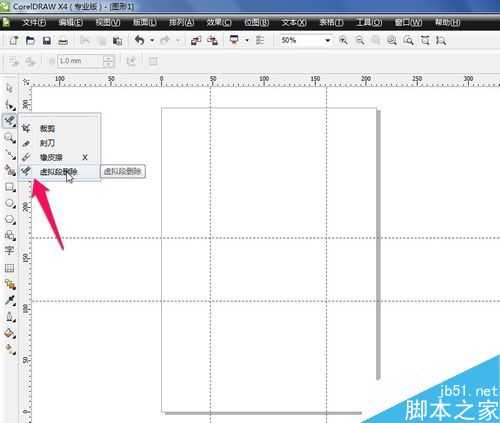Click the width field spinner arrows
Viewport: 500px width, 423px height.
click(x=108, y=61)
